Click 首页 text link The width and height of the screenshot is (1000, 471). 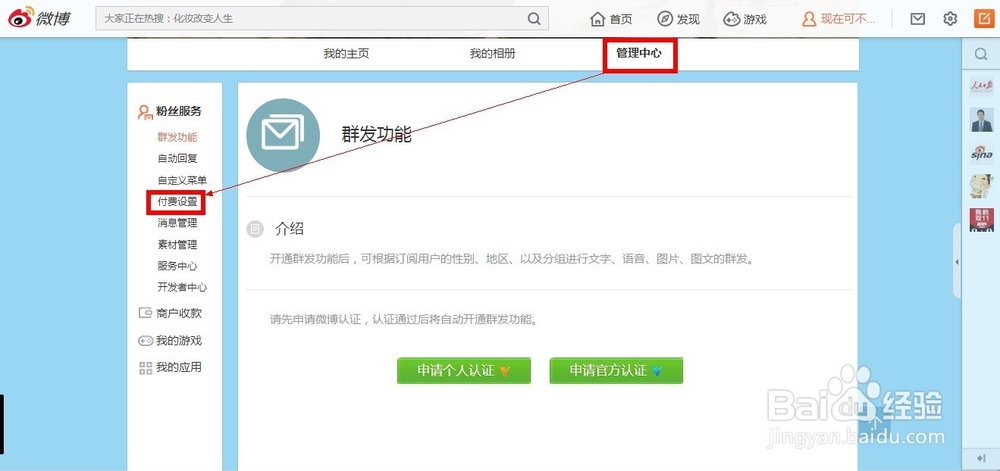[621, 20]
